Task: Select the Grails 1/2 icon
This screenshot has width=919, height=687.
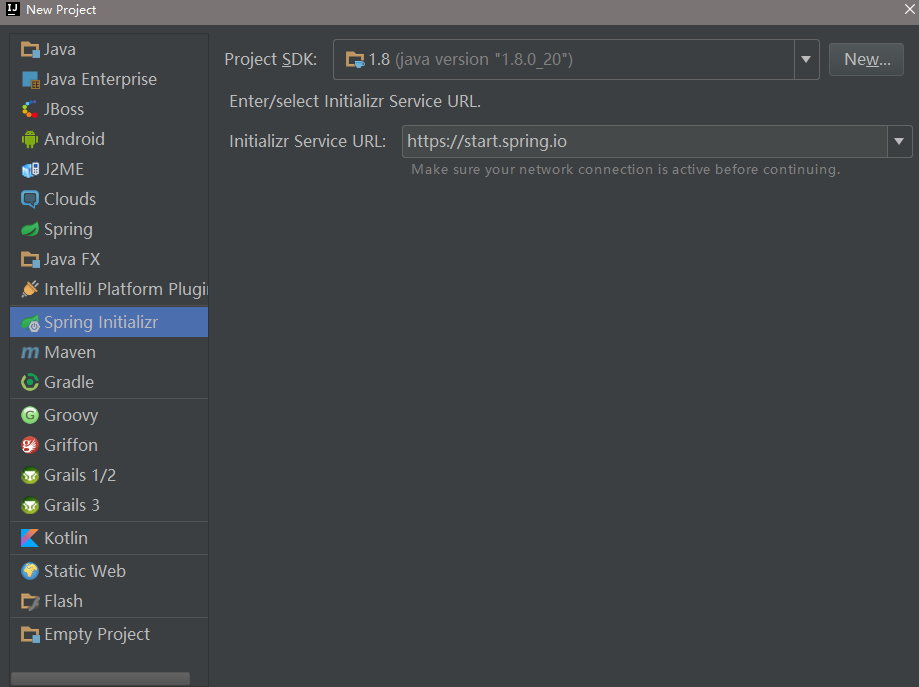Action: pyautogui.click(x=30, y=475)
